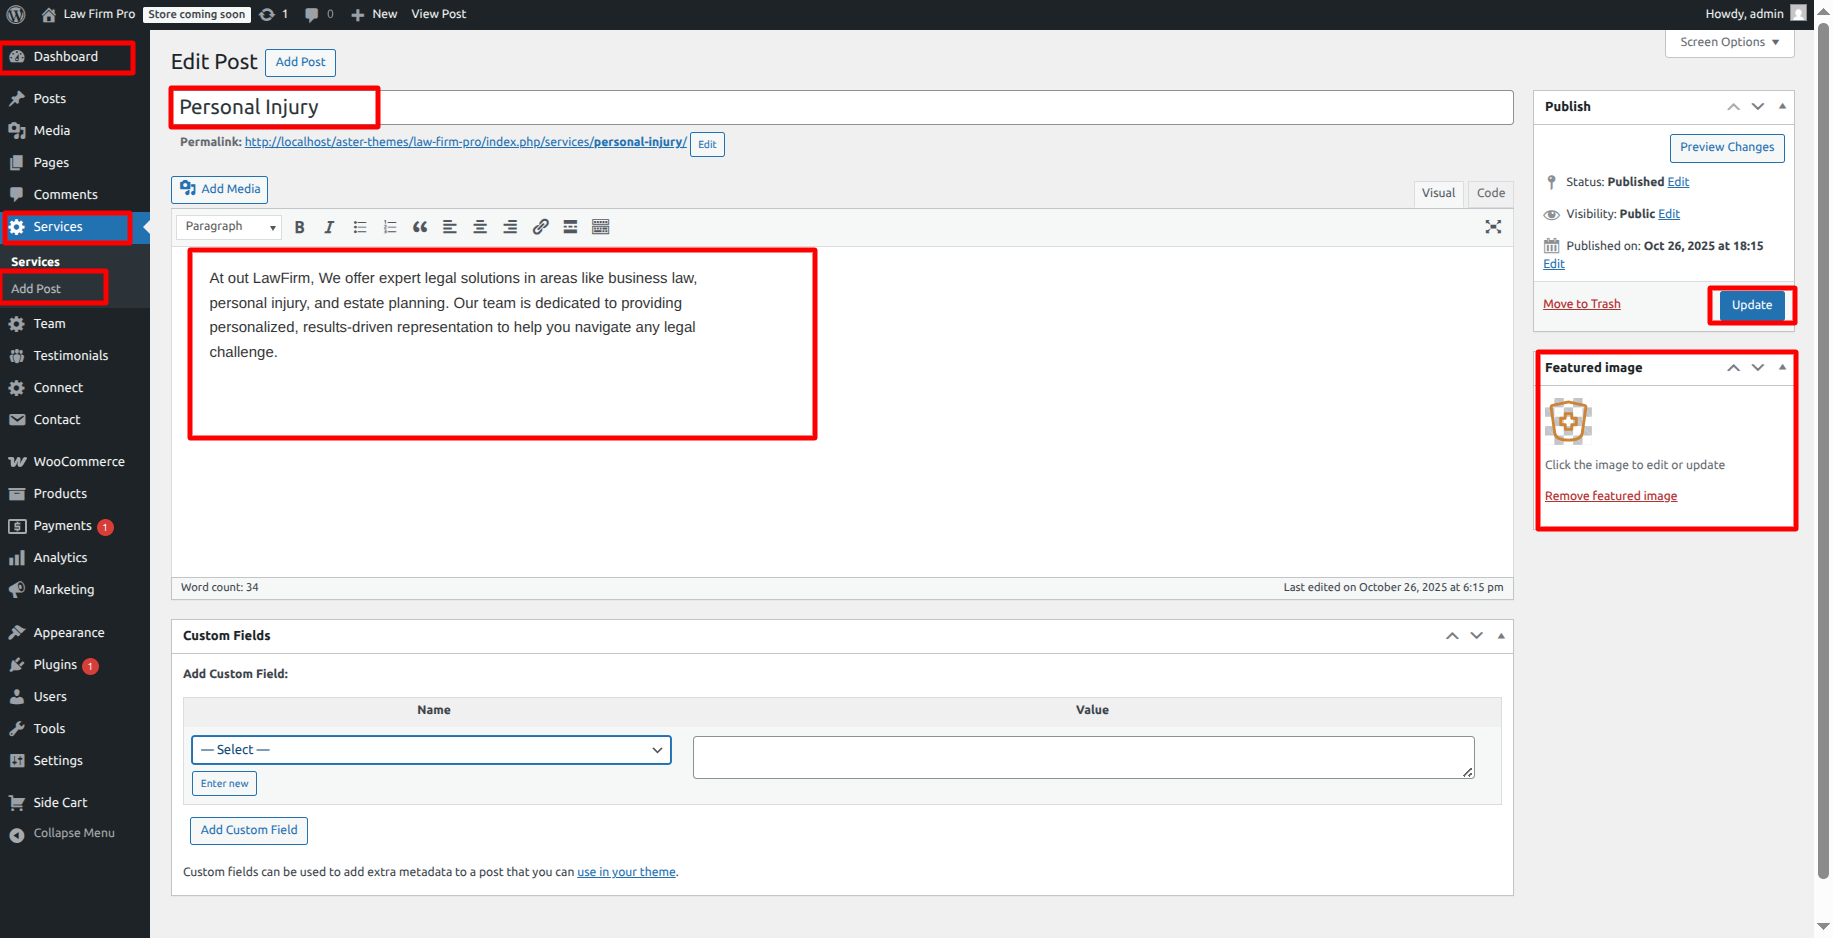Enable distraction-free fullscreen mode
1833x938 pixels.
[x=1493, y=227]
